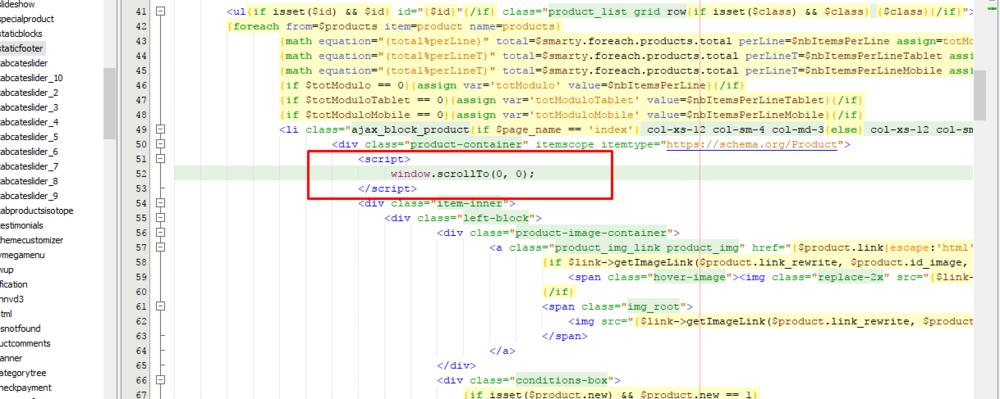Collapse the code fold at line 41
The image size is (1000, 399).
161,11
